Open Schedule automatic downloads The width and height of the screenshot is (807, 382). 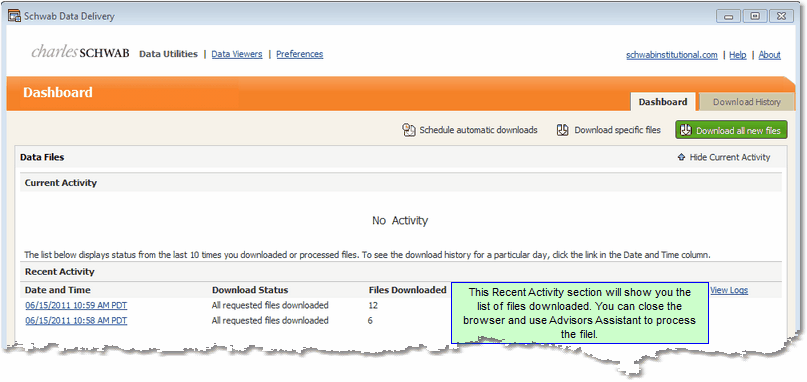pos(469,130)
